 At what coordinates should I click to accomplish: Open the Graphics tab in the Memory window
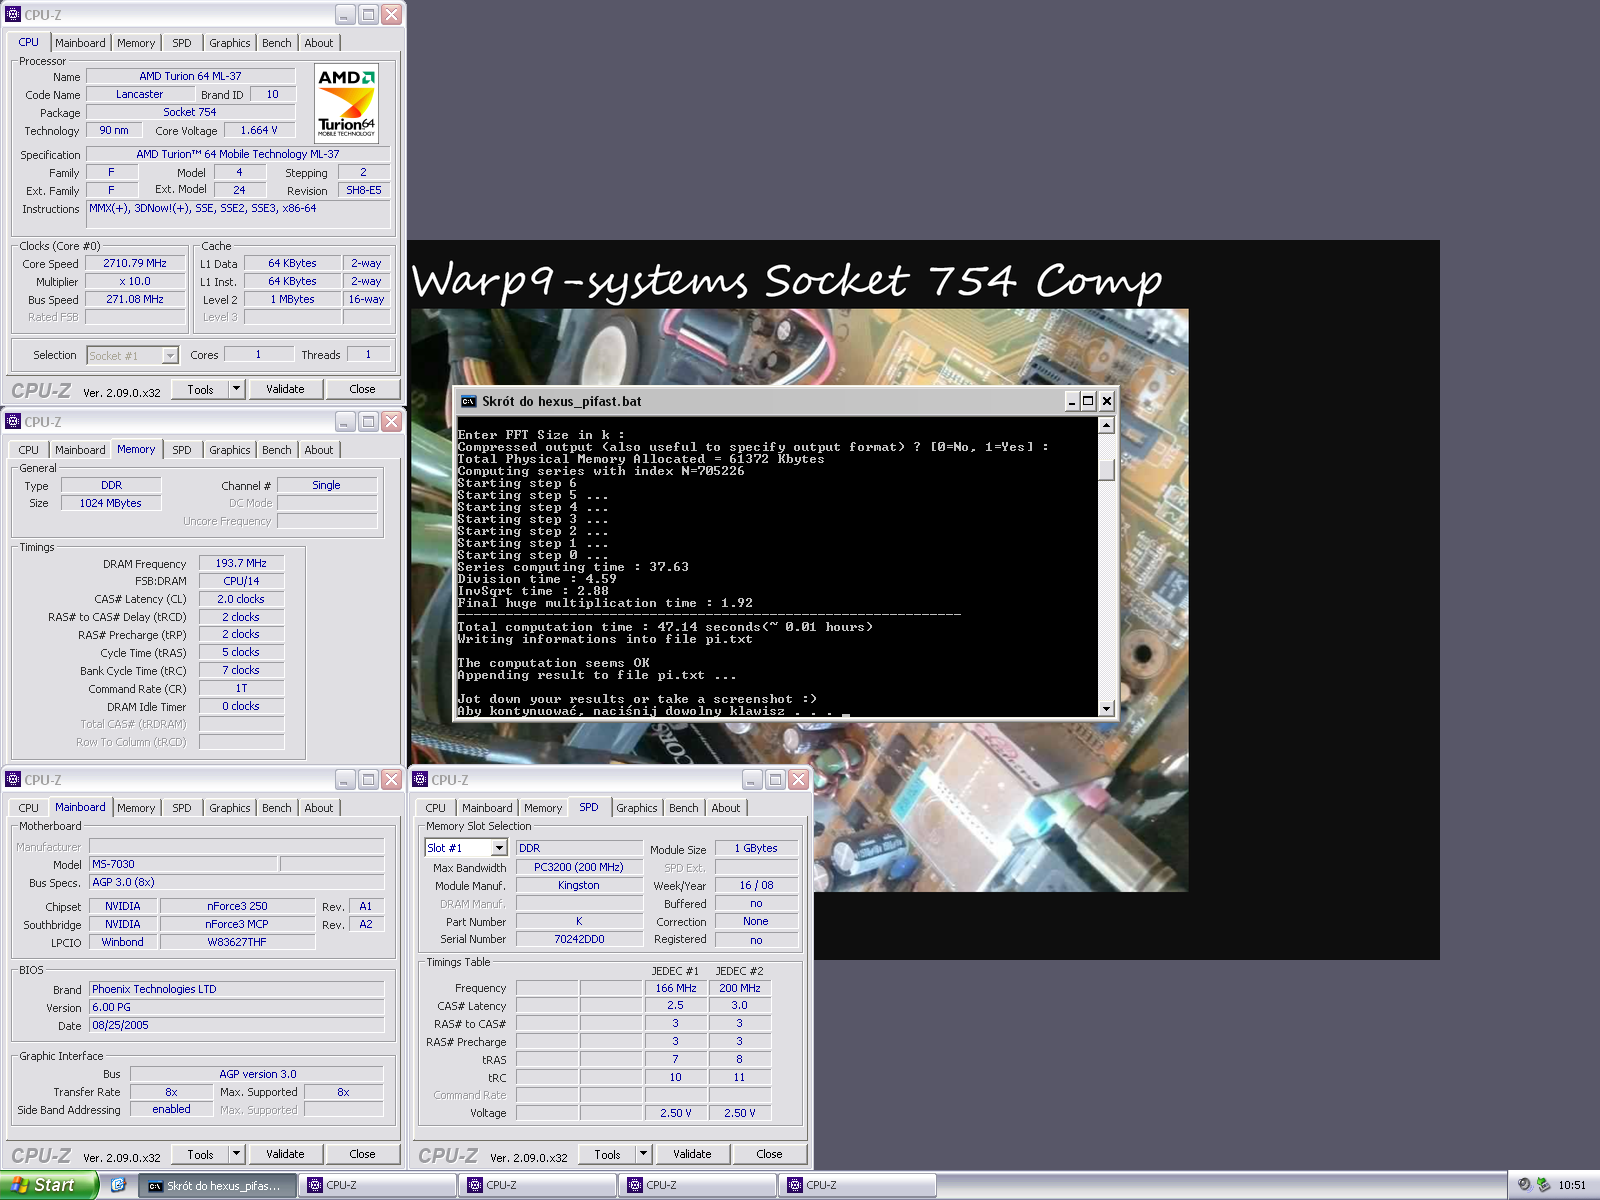[x=230, y=450]
